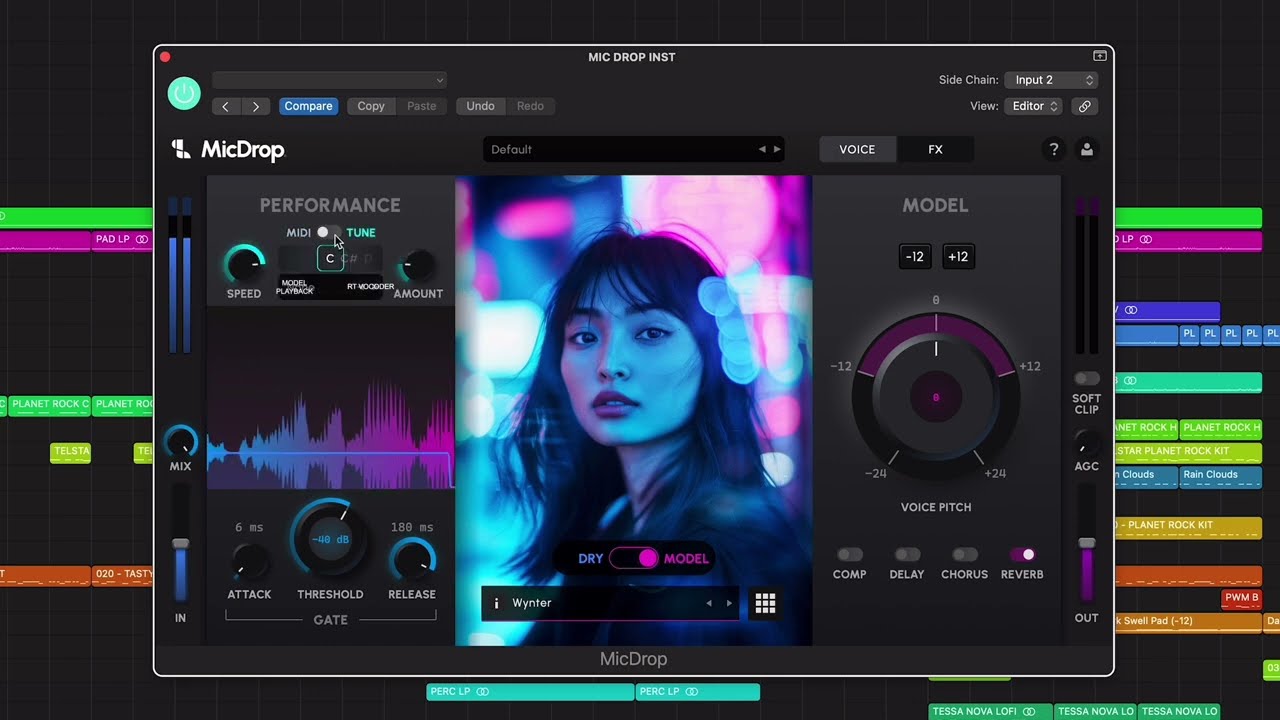Disable the REVERB effect toggle
The height and width of the screenshot is (720, 1280).
coord(1022,554)
